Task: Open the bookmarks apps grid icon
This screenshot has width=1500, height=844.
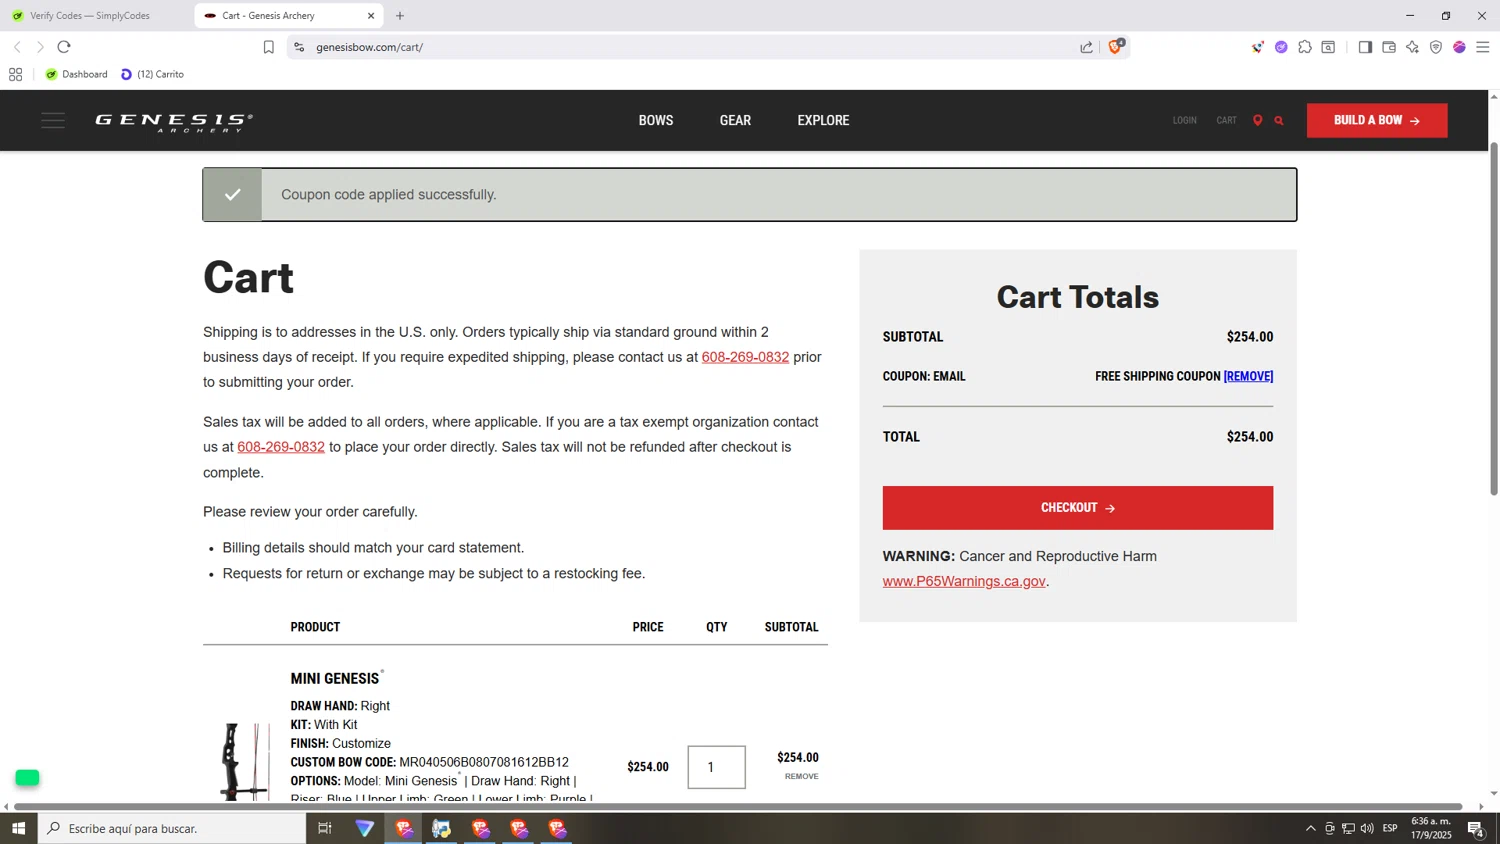Action: coord(15,74)
